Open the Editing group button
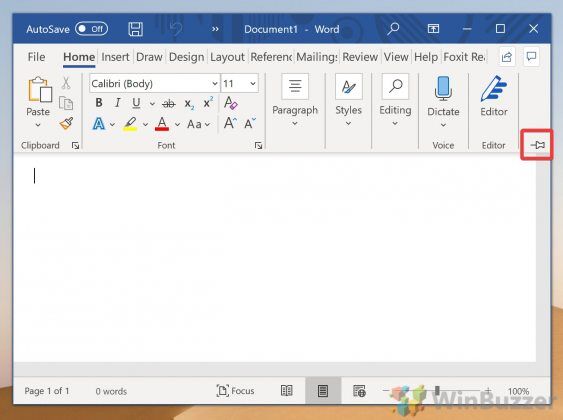The height and width of the screenshot is (420, 563). tap(395, 101)
